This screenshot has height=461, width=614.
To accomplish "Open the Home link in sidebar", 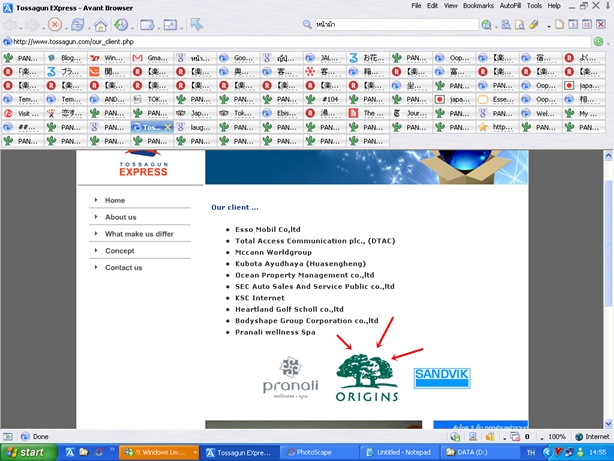I will coord(115,200).
